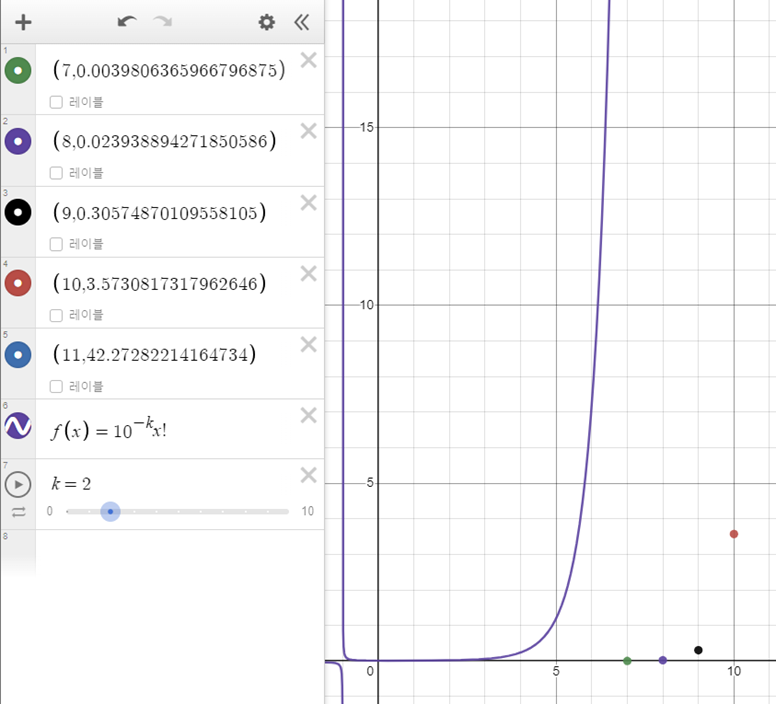The height and width of the screenshot is (704, 776).
Task: Delete the f(x) = 10^-k x! expression
Action: click(x=308, y=416)
